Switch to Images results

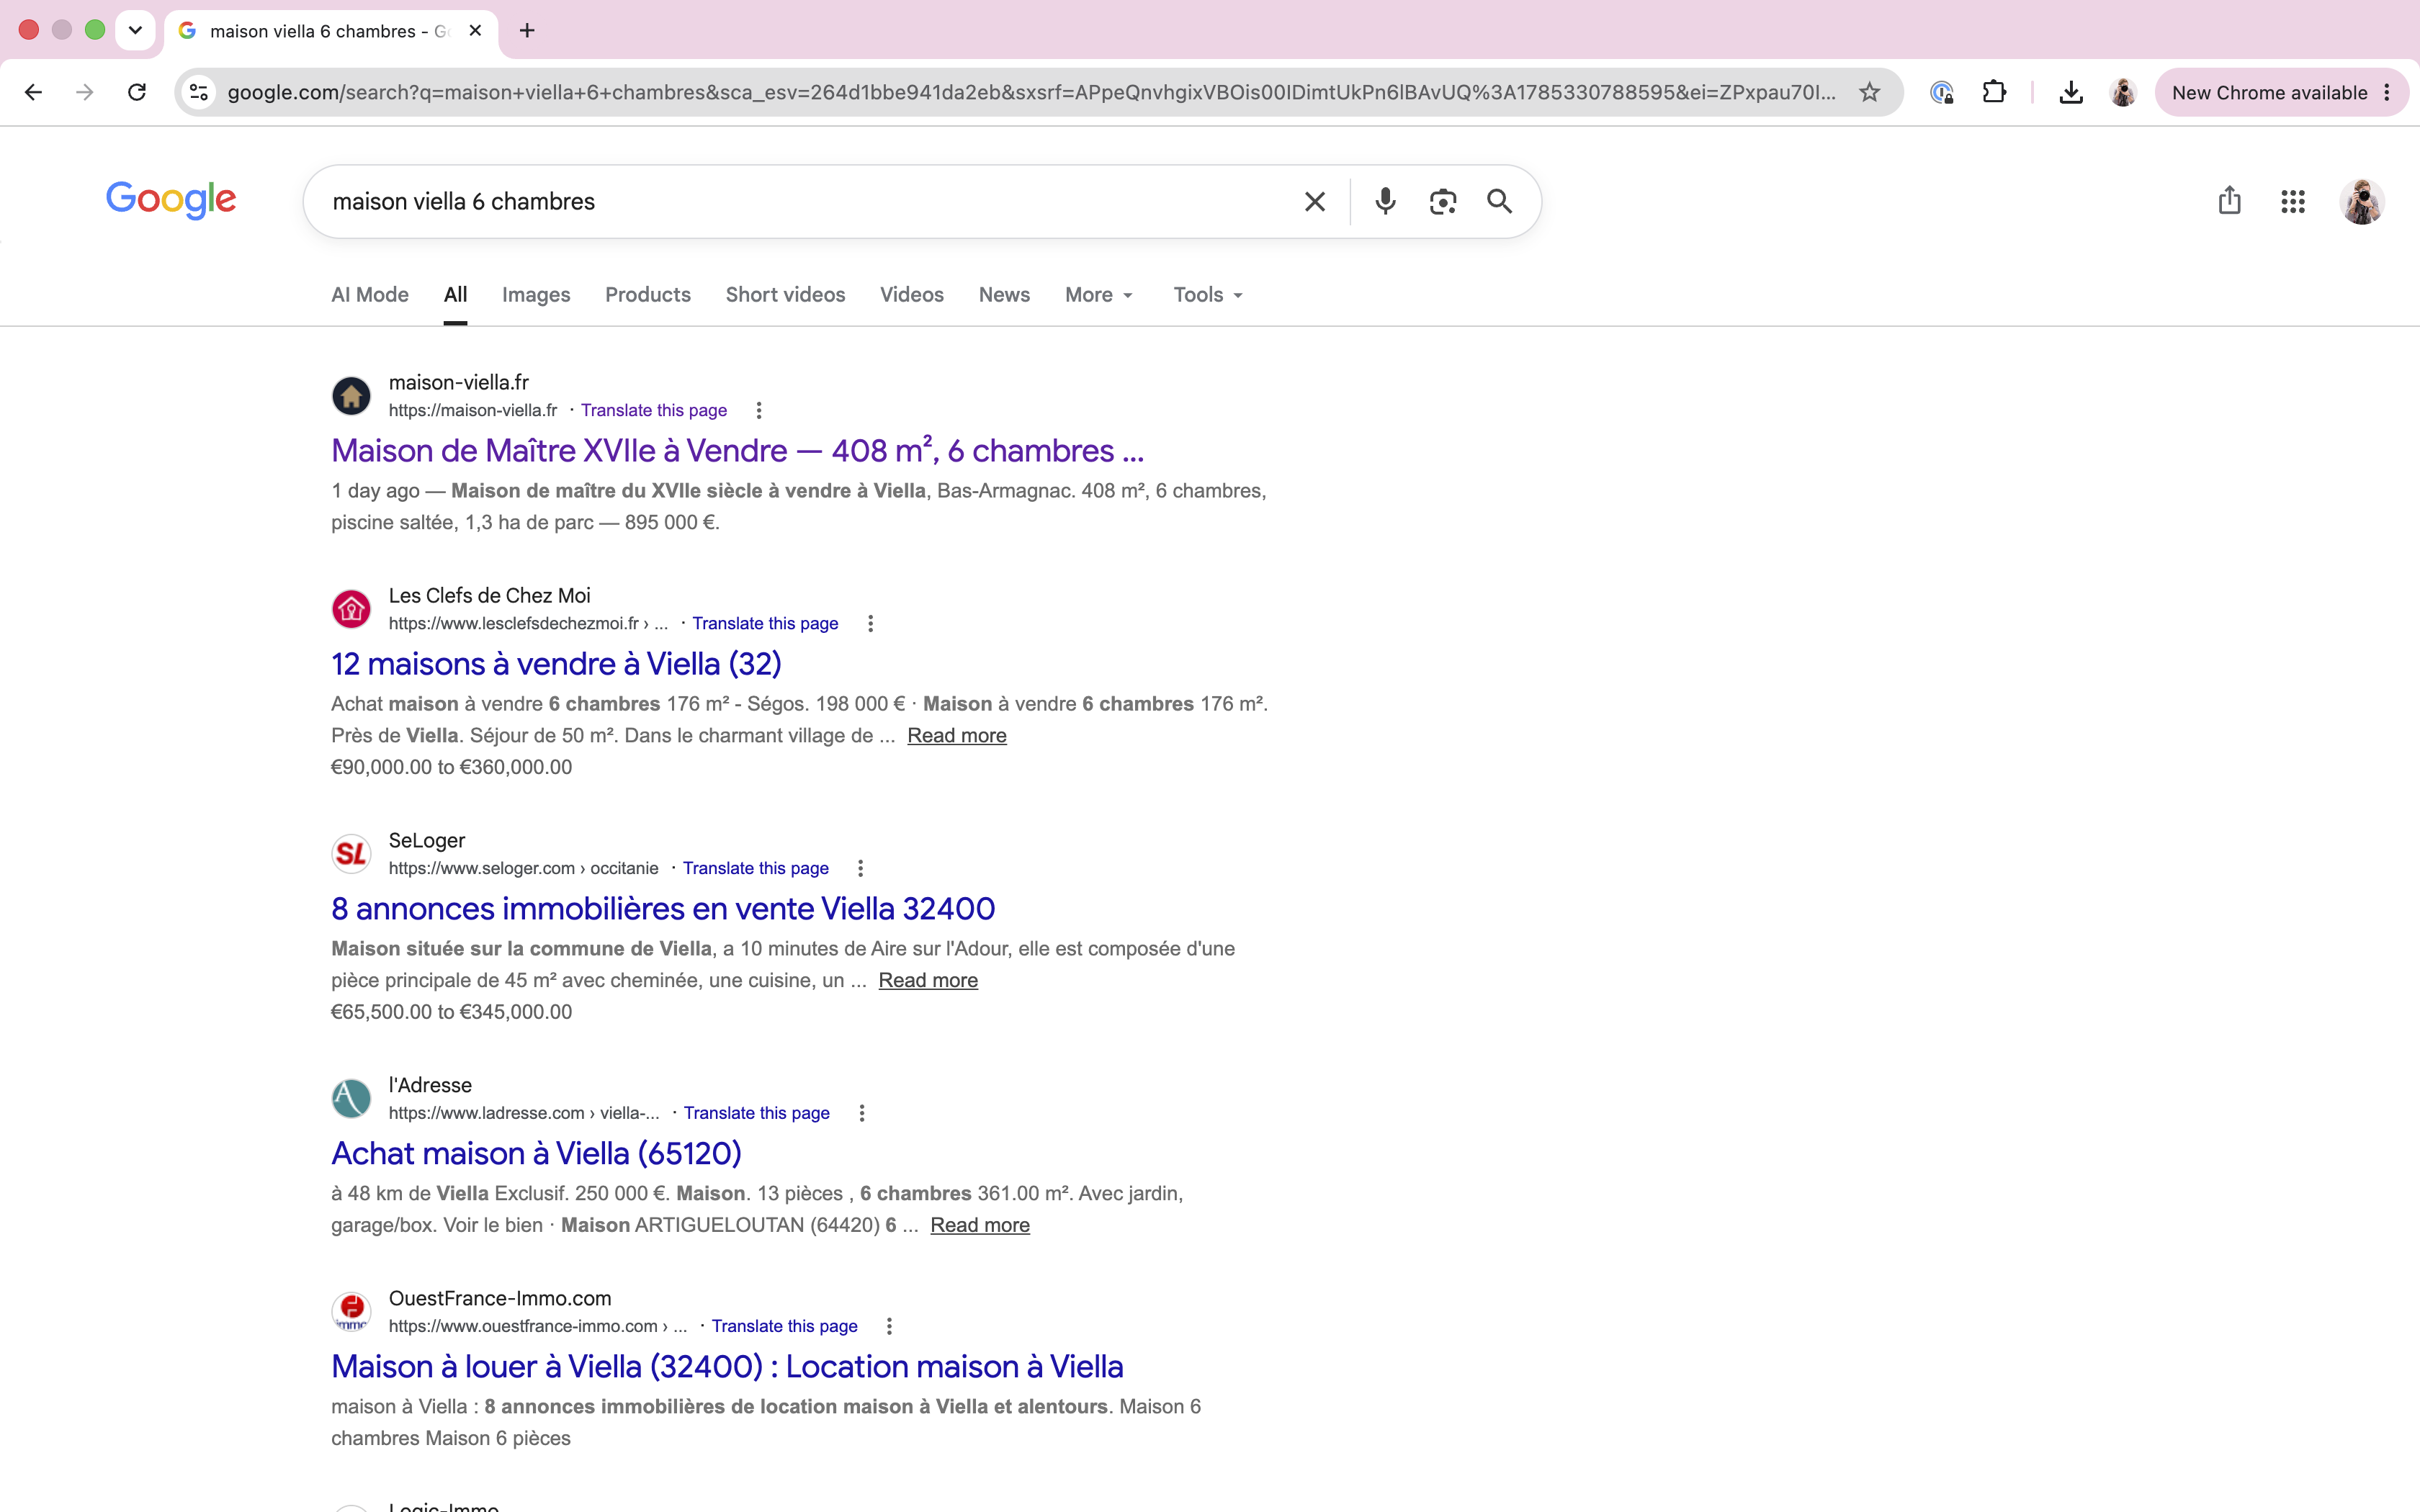click(536, 295)
